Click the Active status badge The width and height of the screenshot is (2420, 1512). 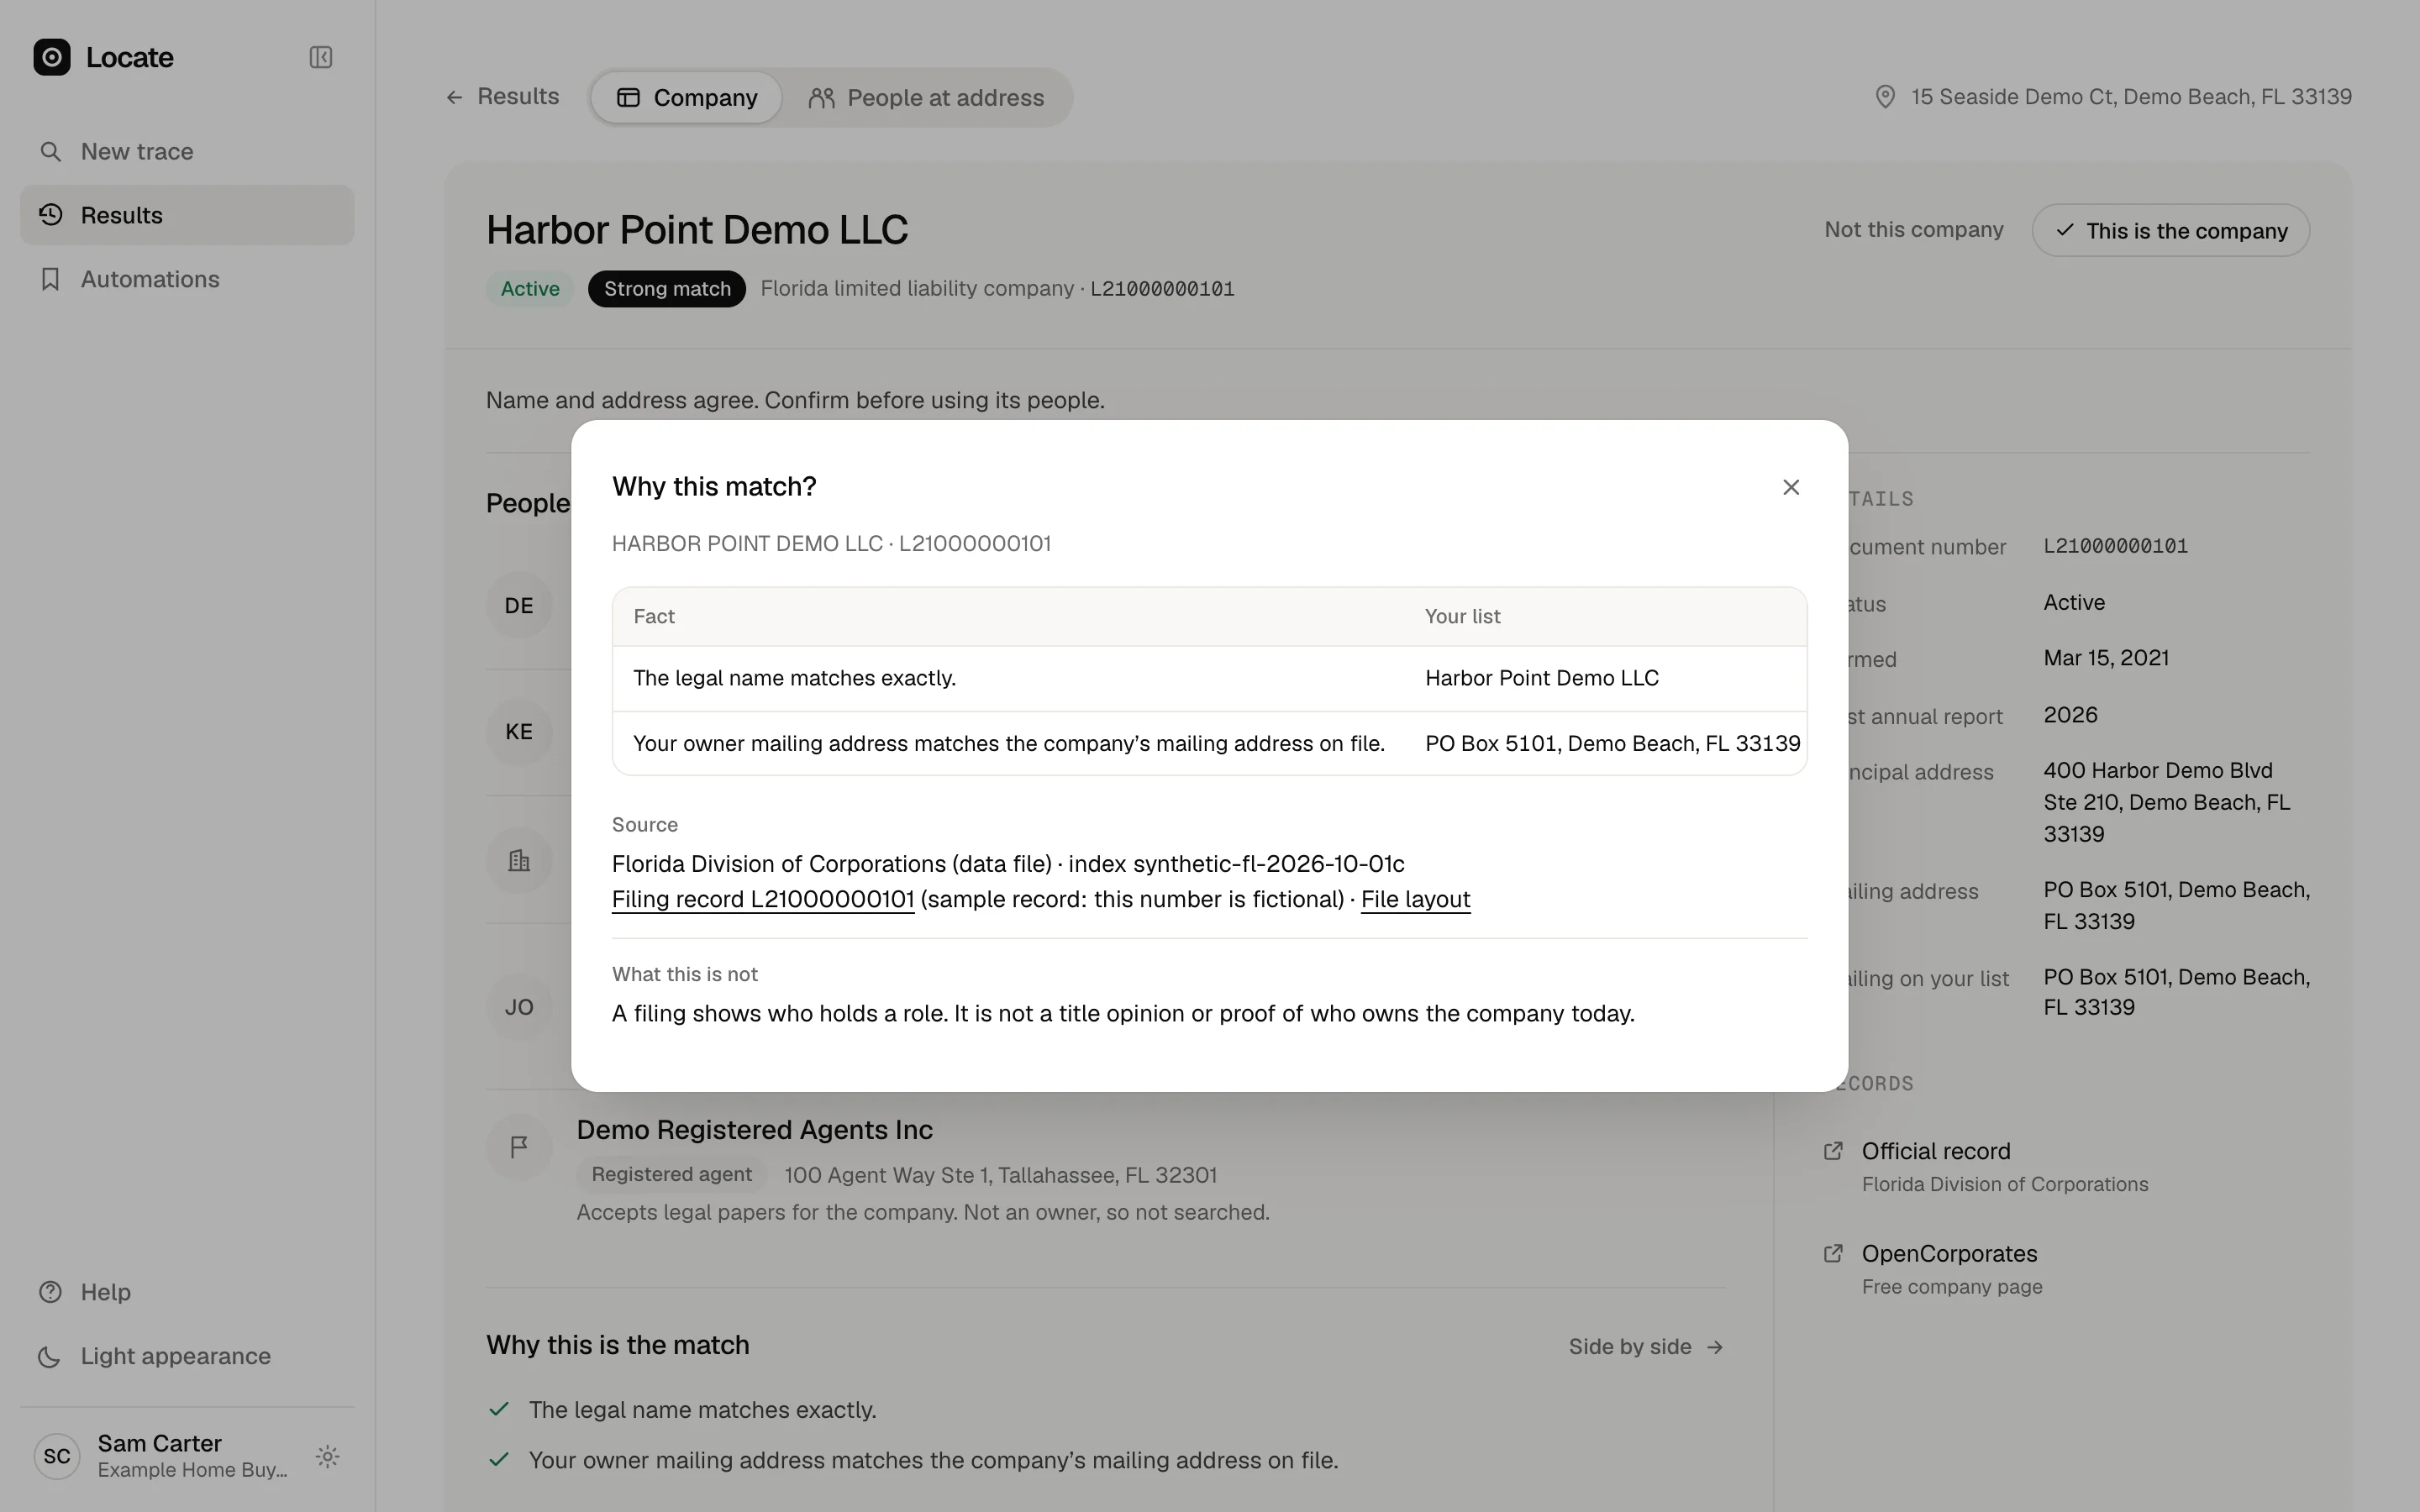530,289
